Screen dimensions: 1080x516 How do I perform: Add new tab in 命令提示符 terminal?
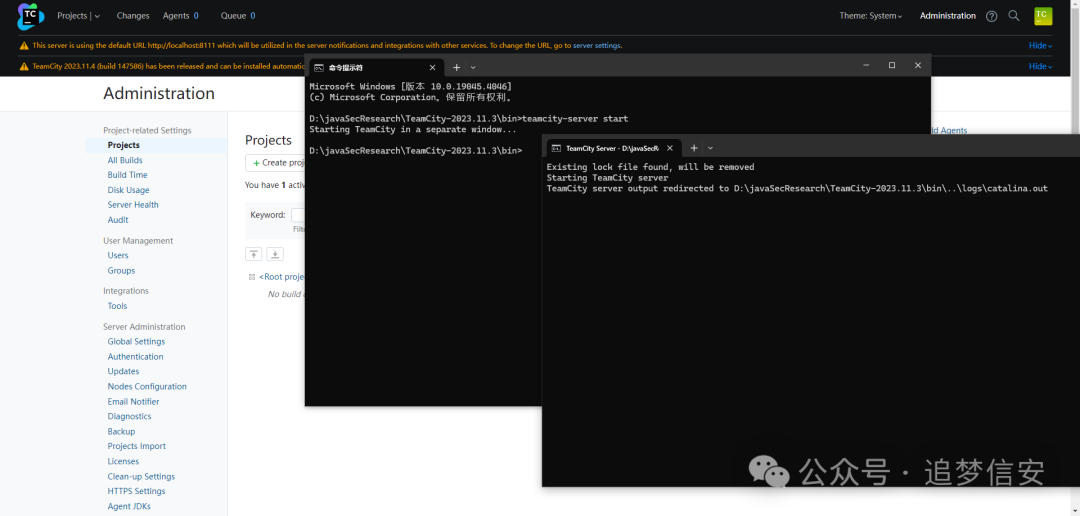457,67
